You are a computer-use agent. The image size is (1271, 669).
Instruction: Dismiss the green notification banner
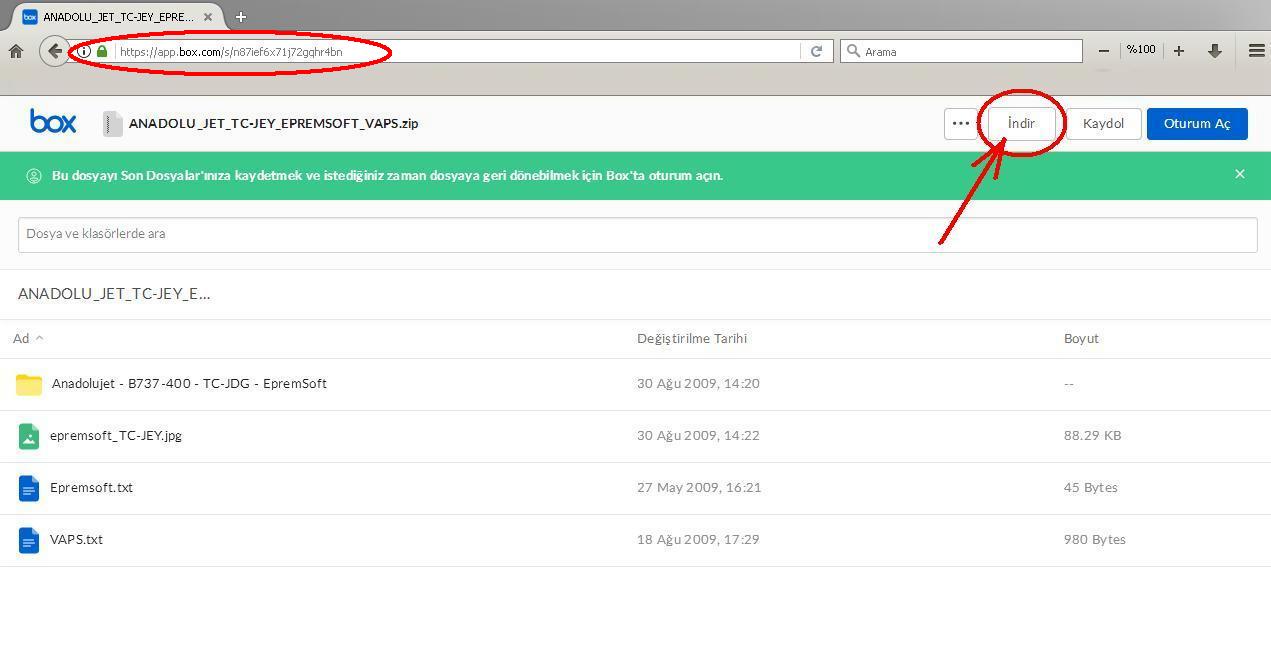click(x=1239, y=174)
